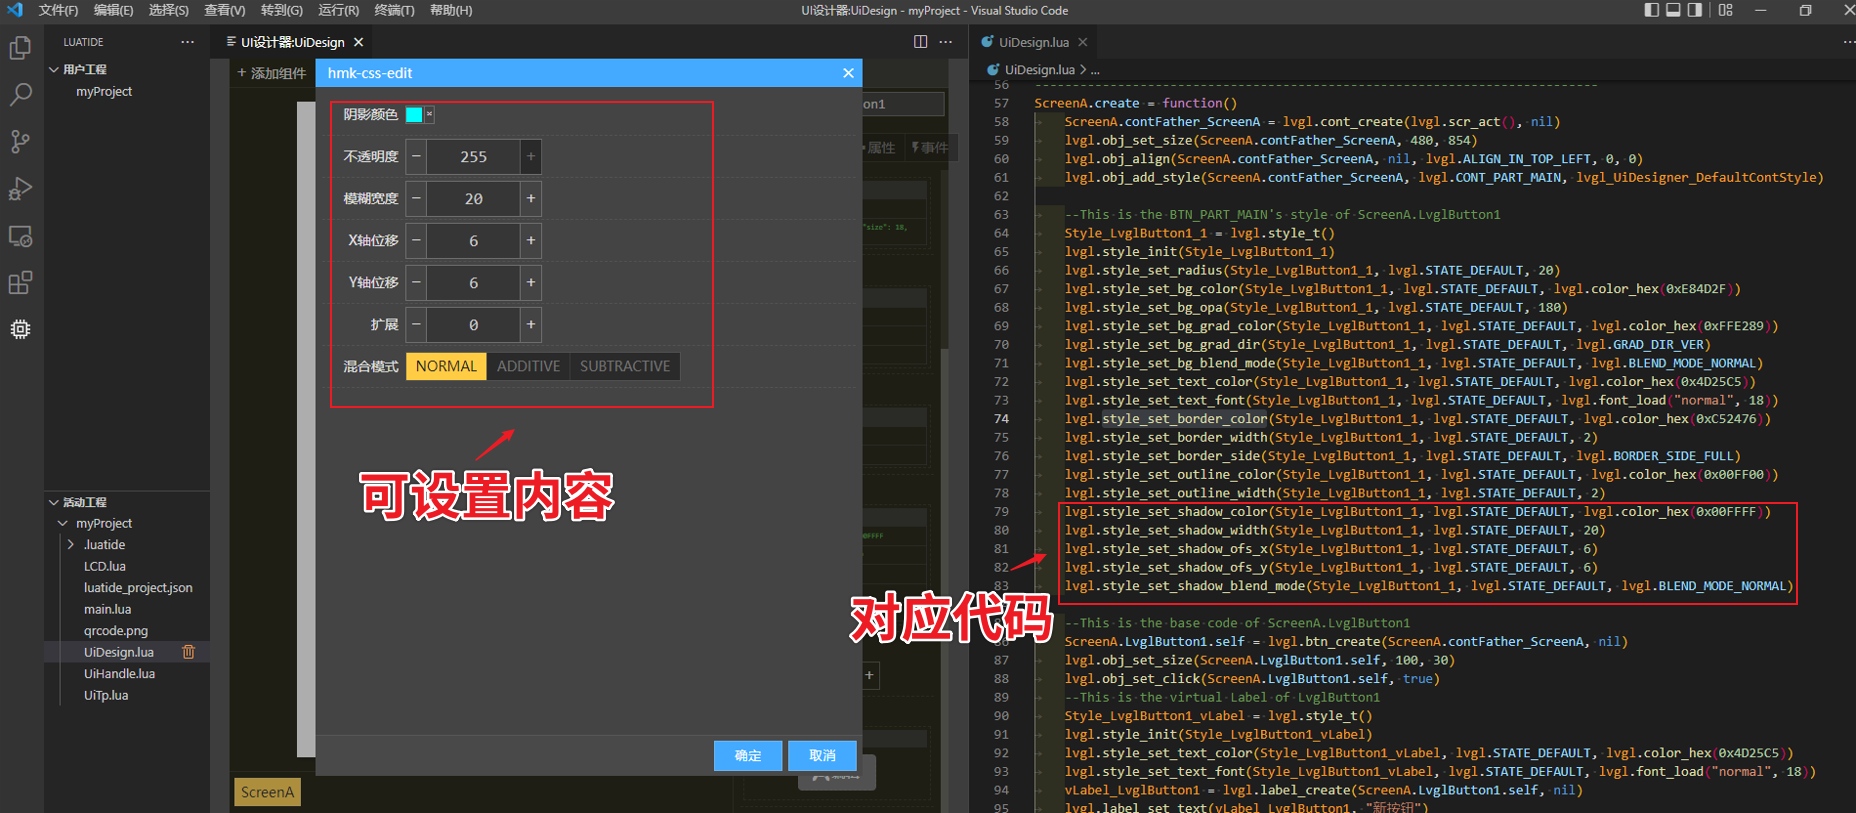
Task: Open the LUATIDE panel more actions menu
Action: [x=187, y=42]
